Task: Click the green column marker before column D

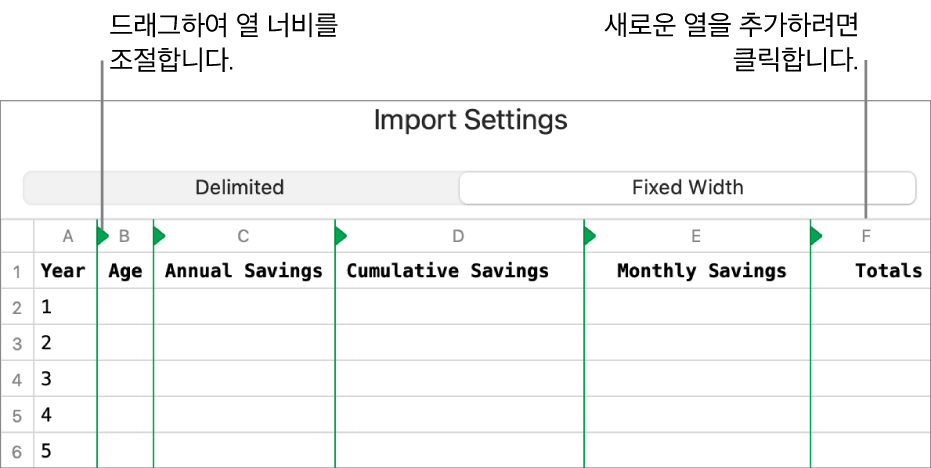Action: 340,237
